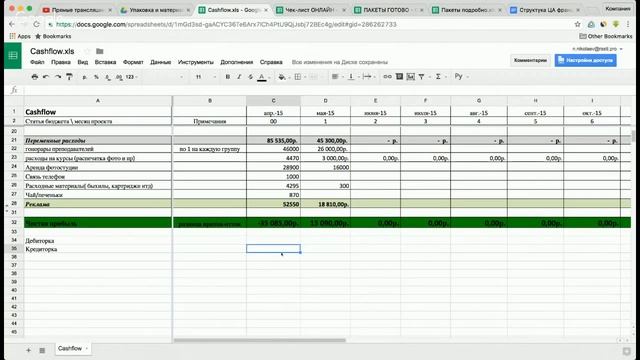Click the blue Настройки доступа button
The width and height of the screenshot is (640, 360).
coord(585,60)
